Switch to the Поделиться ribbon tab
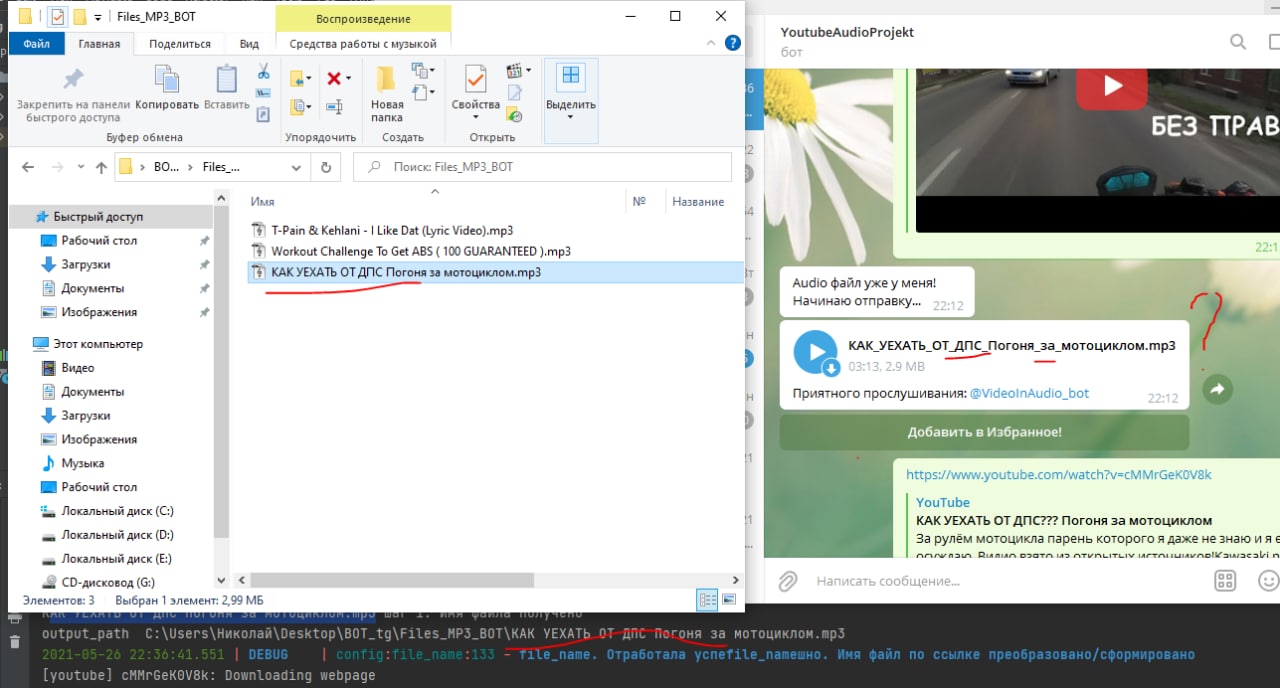This screenshot has height=688, width=1280. click(180, 44)
